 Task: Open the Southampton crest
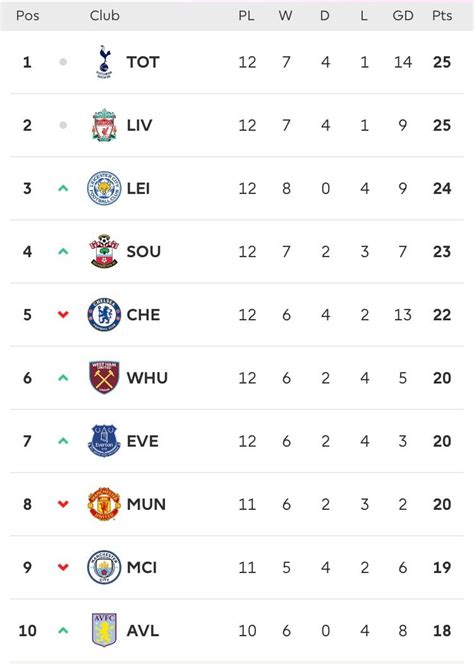point(104,251)
